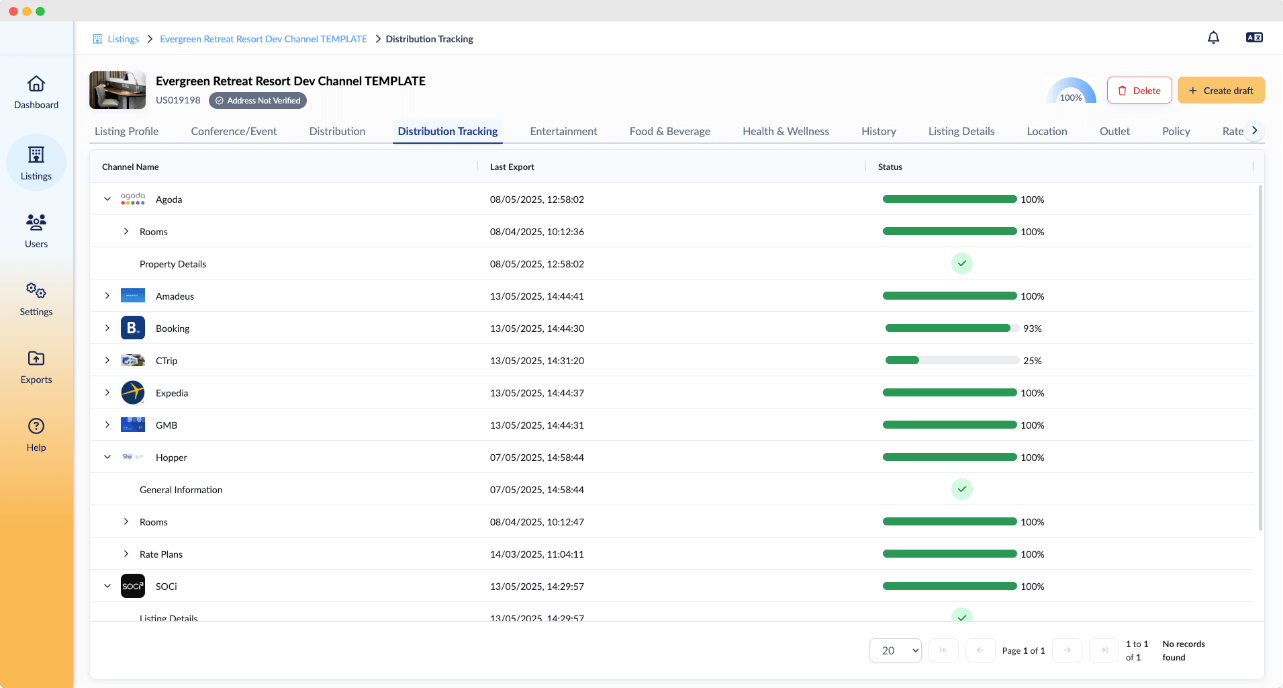Expand the Expedia channel row
Viewport: 1283px width, 688px height.
point(108,393)
